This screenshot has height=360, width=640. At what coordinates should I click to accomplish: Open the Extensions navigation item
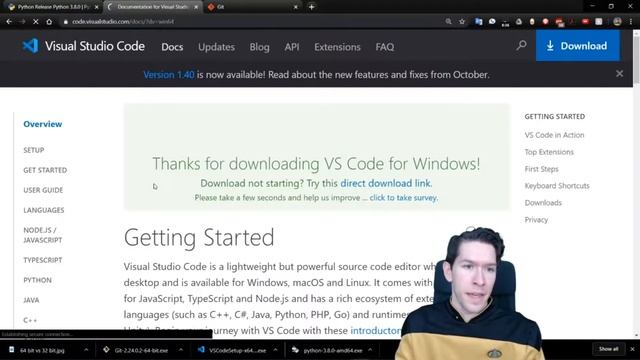click(x=337, y=47)
